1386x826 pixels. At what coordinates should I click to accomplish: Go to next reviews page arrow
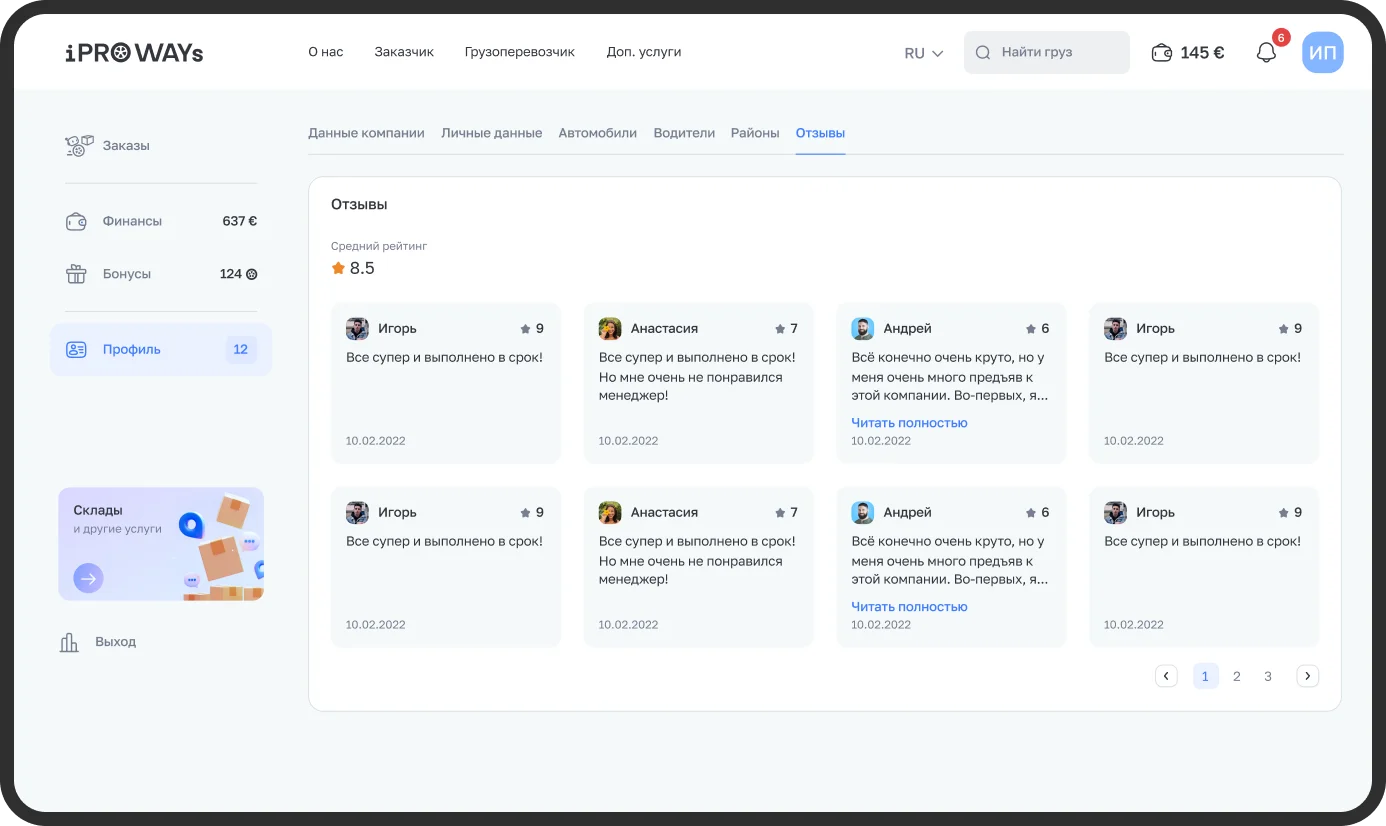(x=1307, y=676)
